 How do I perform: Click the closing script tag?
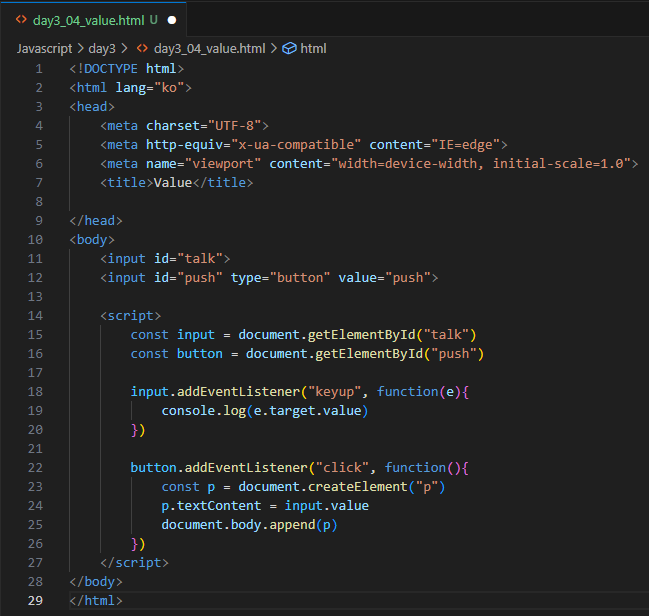(135, 563)
